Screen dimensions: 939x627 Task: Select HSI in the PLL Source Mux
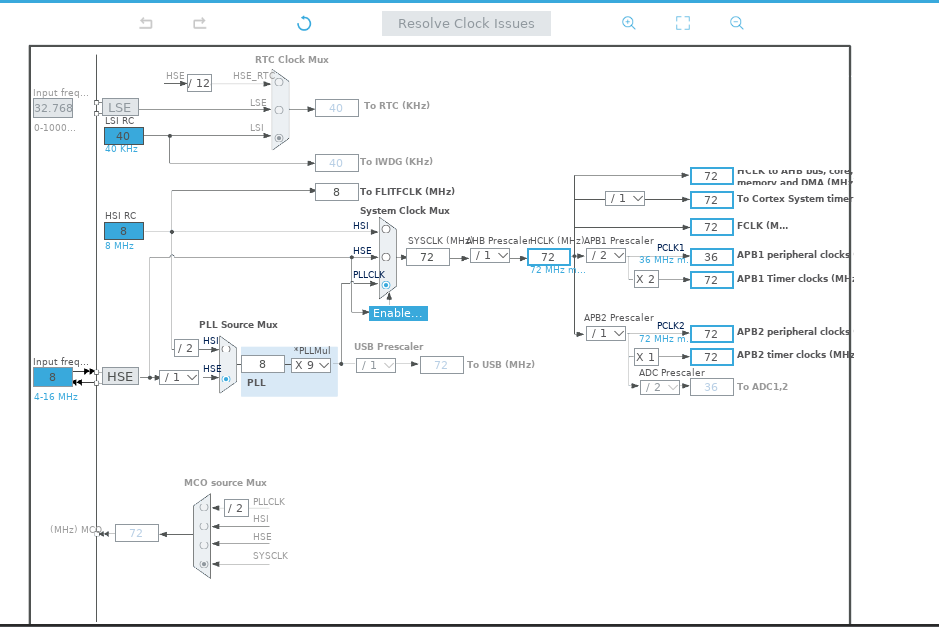(226, 348)
